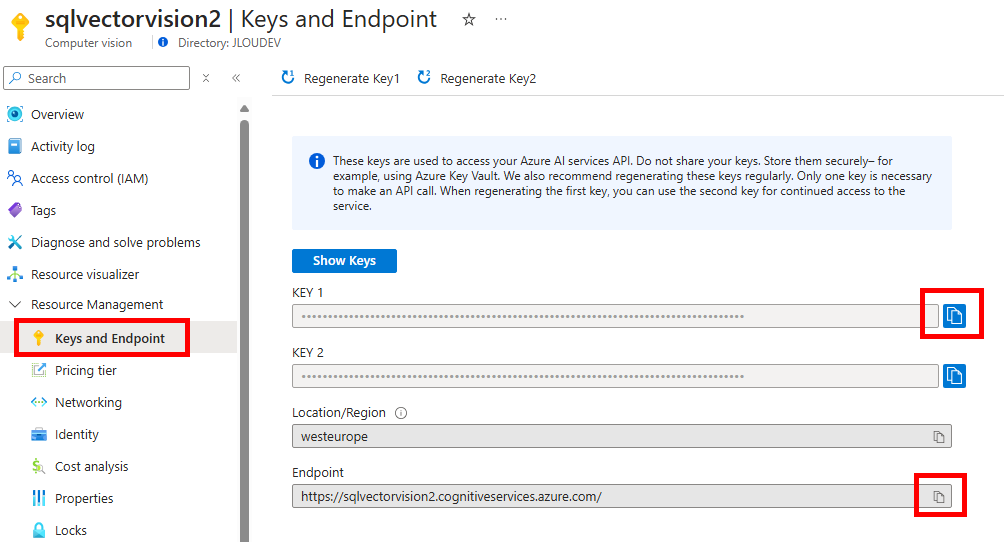1004x542 pixels.
Task: Click the Networking icon
Action: coord(38,402)
